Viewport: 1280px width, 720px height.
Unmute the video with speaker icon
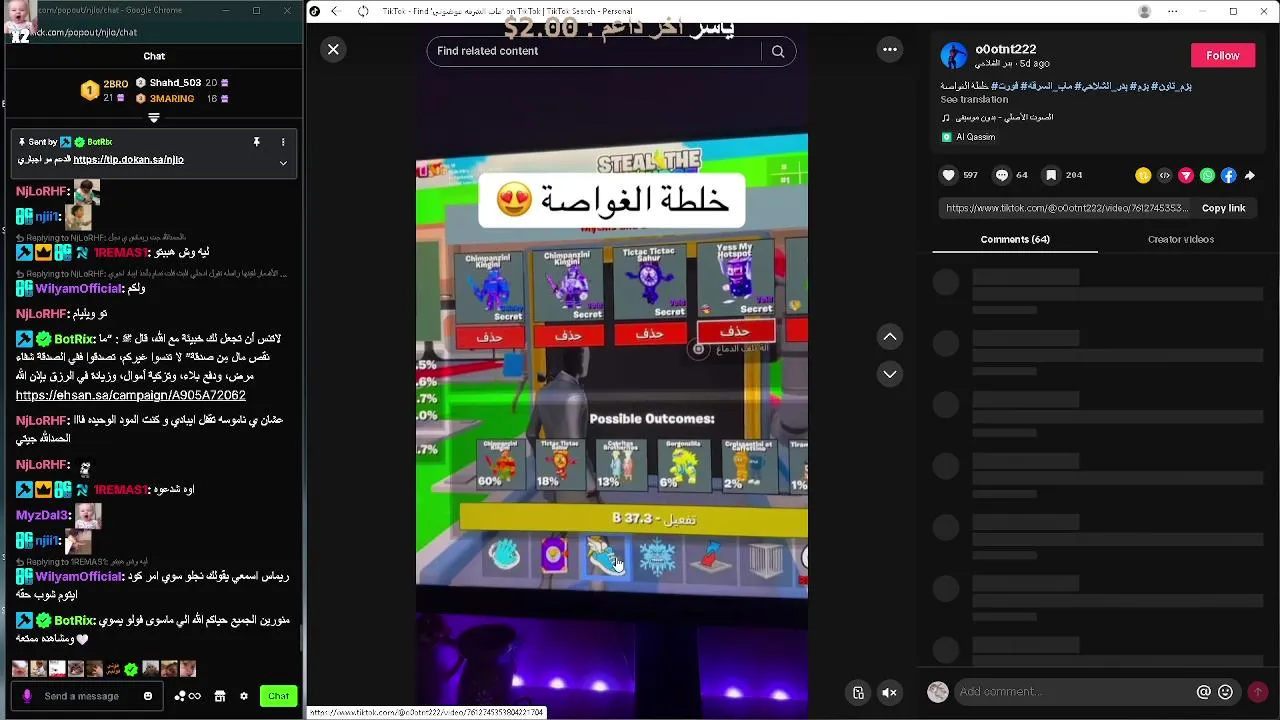click(889, 692)
